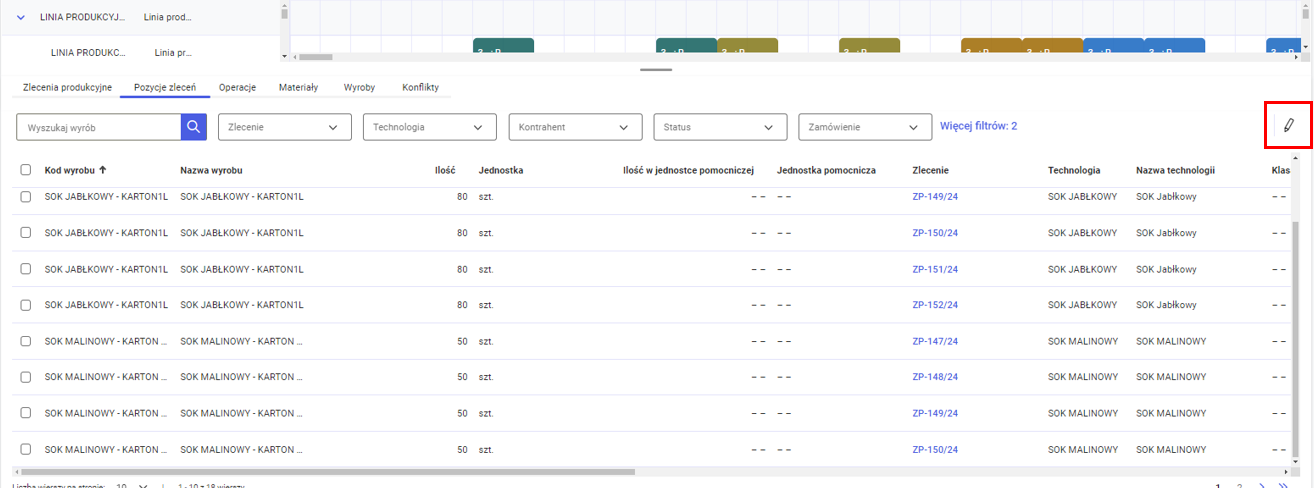
Task: Open order link ZP-147/24
Action: (x=935, y=341)
